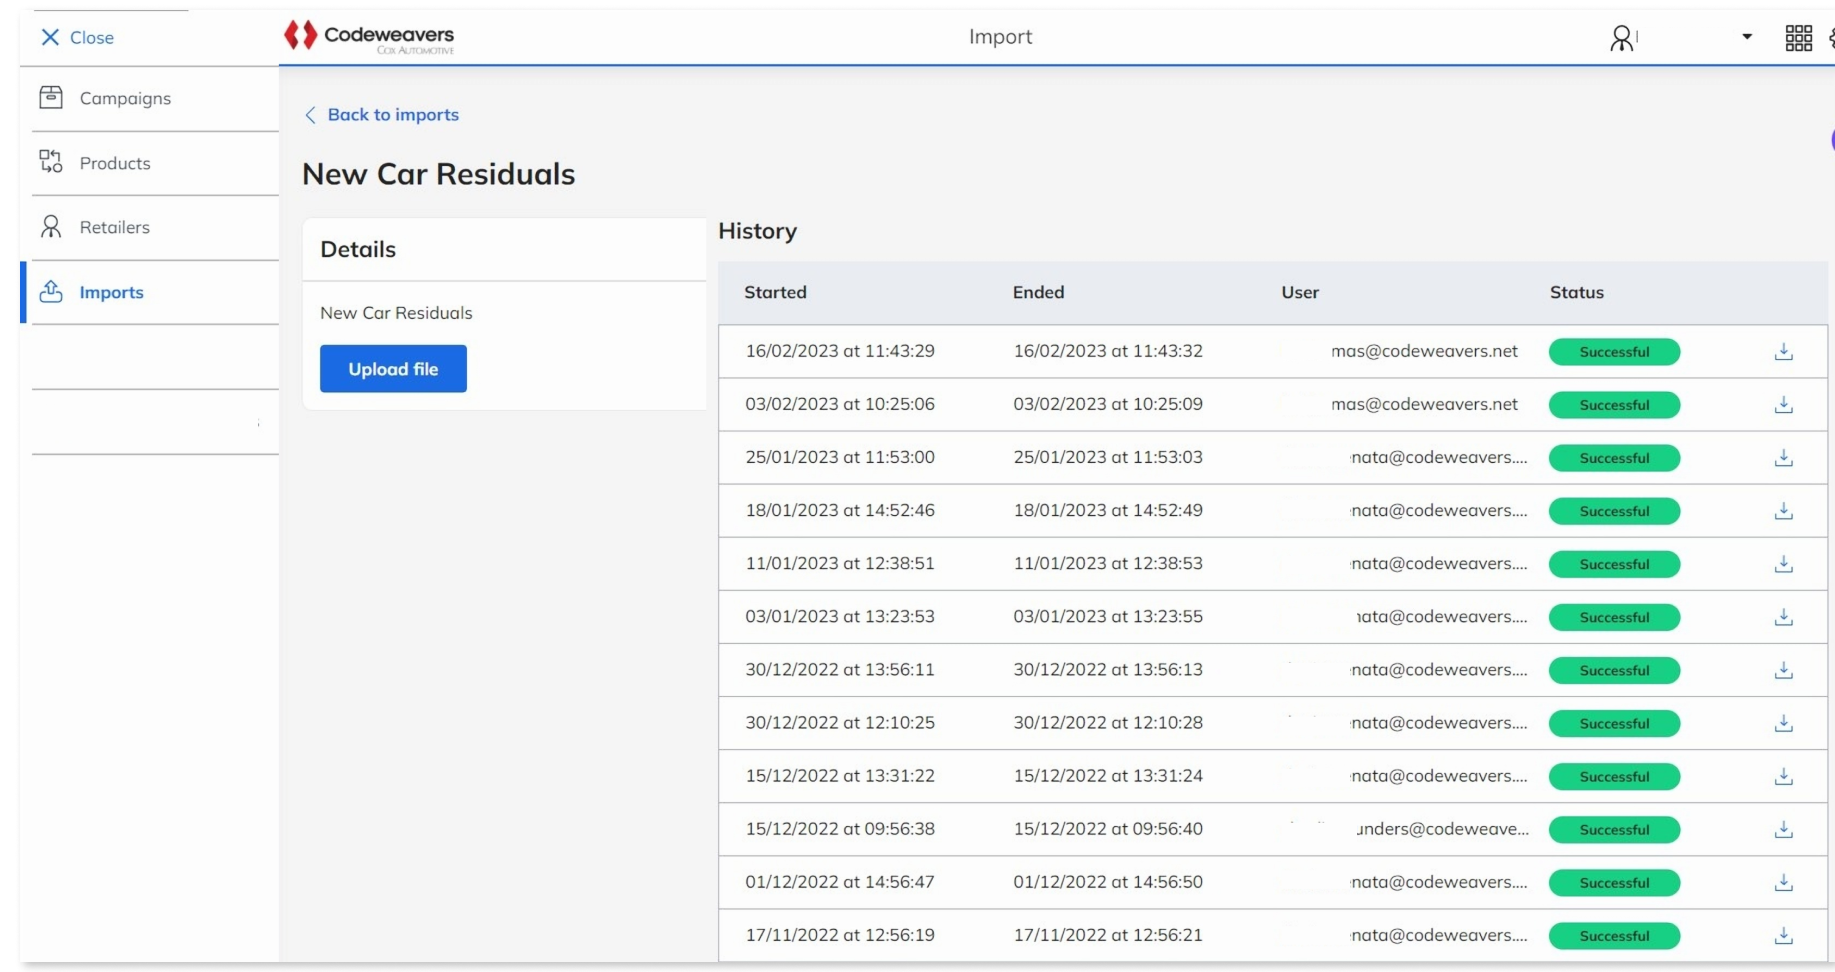The height and width of the screenshot is (972, 1835).
Task: Download the 11/01/2023 12:38:51 import file
Action: (x=1783, y=564)
